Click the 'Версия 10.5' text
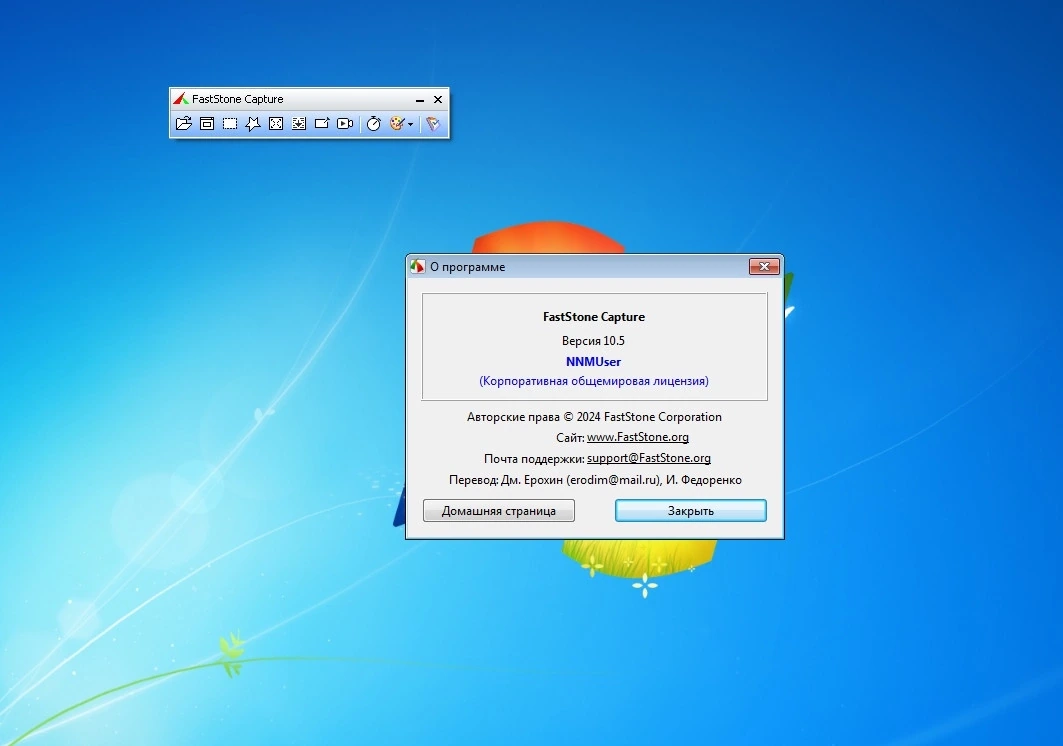 coord(593,341)
